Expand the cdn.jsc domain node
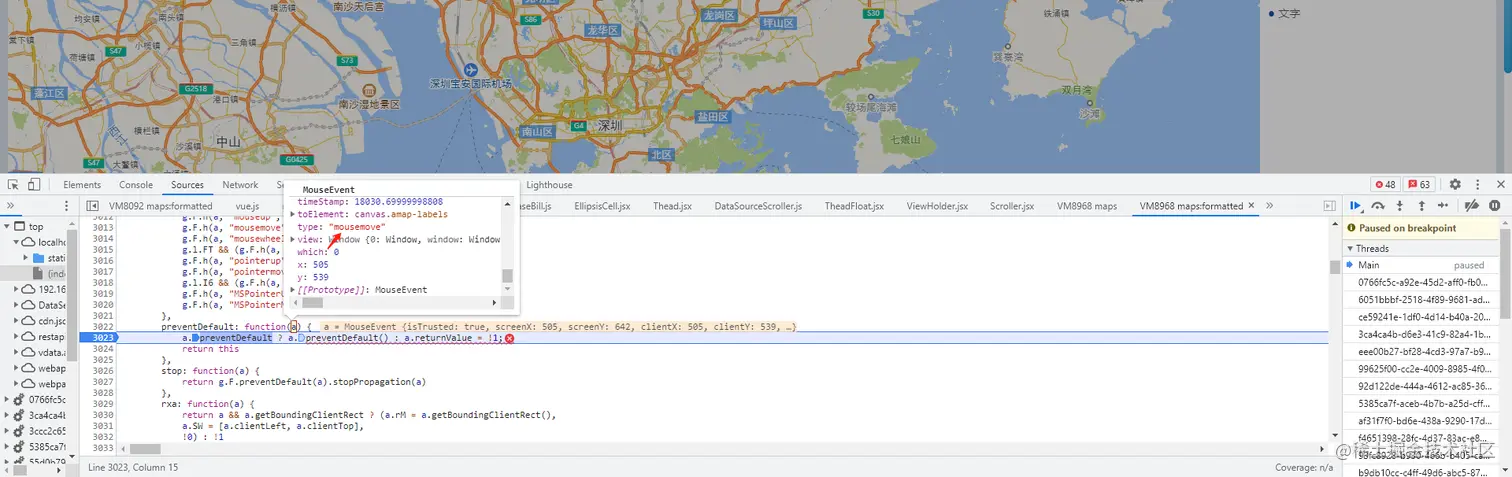The image size is (1512, 477). (16, 321)
